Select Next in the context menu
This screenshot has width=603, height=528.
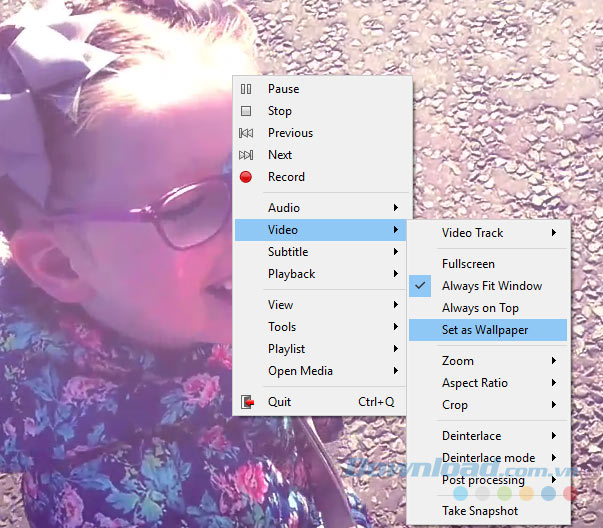click(321, 155)
